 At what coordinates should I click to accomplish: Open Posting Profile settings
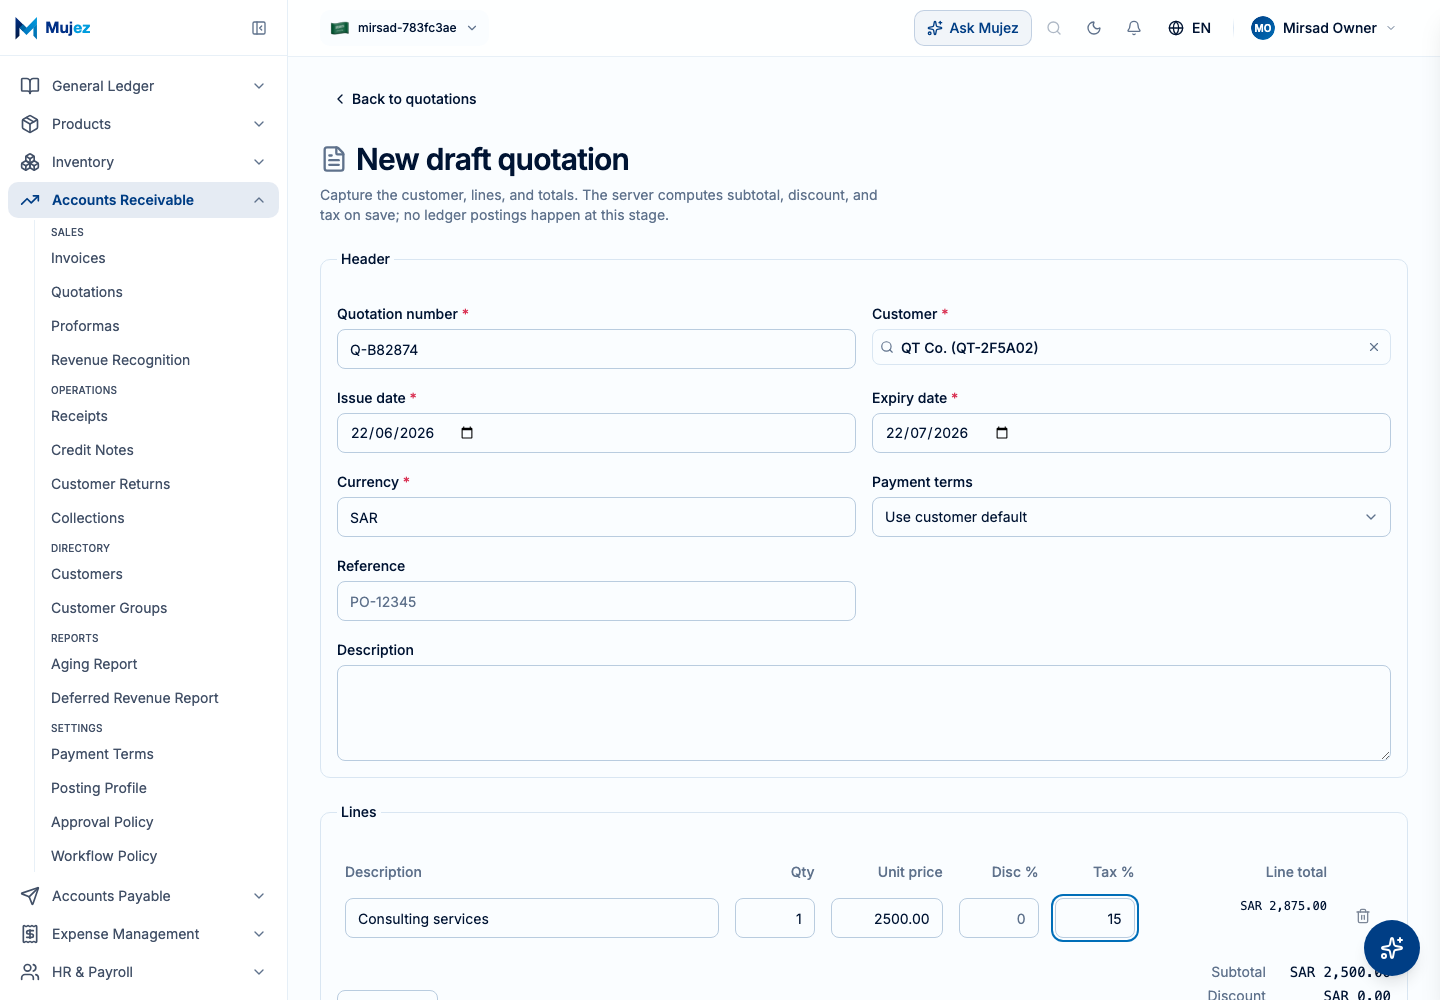(x=99, y=788)
